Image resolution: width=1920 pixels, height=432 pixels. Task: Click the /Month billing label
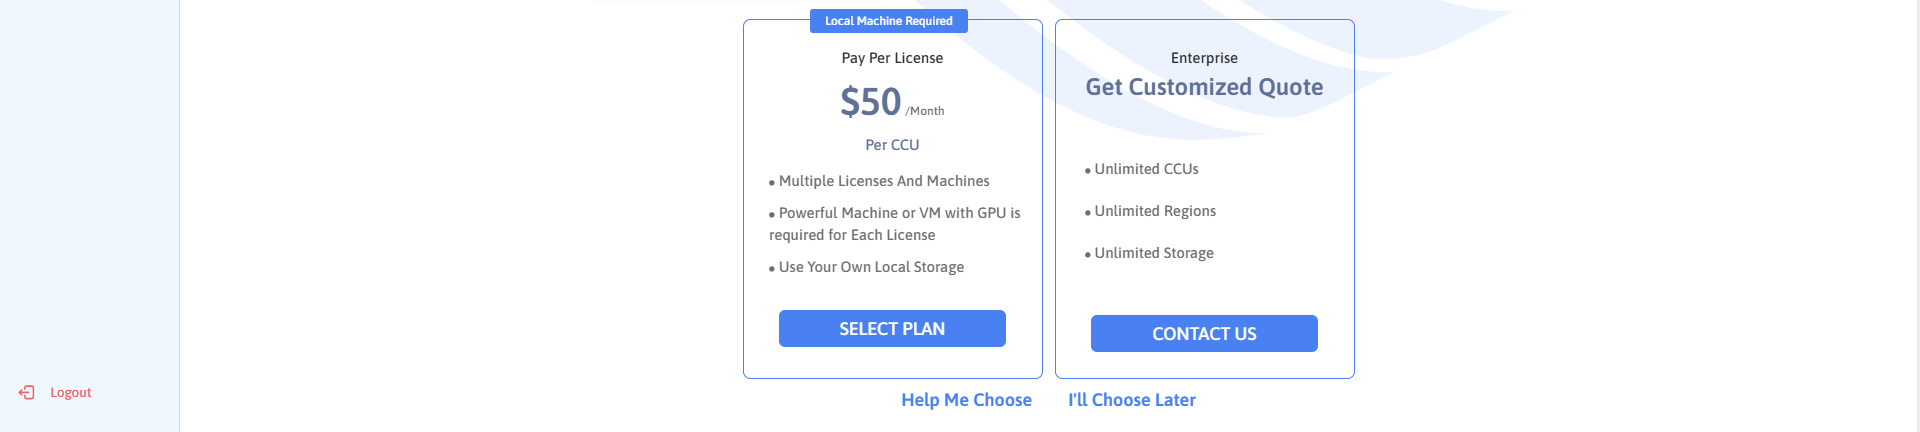(924, 111)
